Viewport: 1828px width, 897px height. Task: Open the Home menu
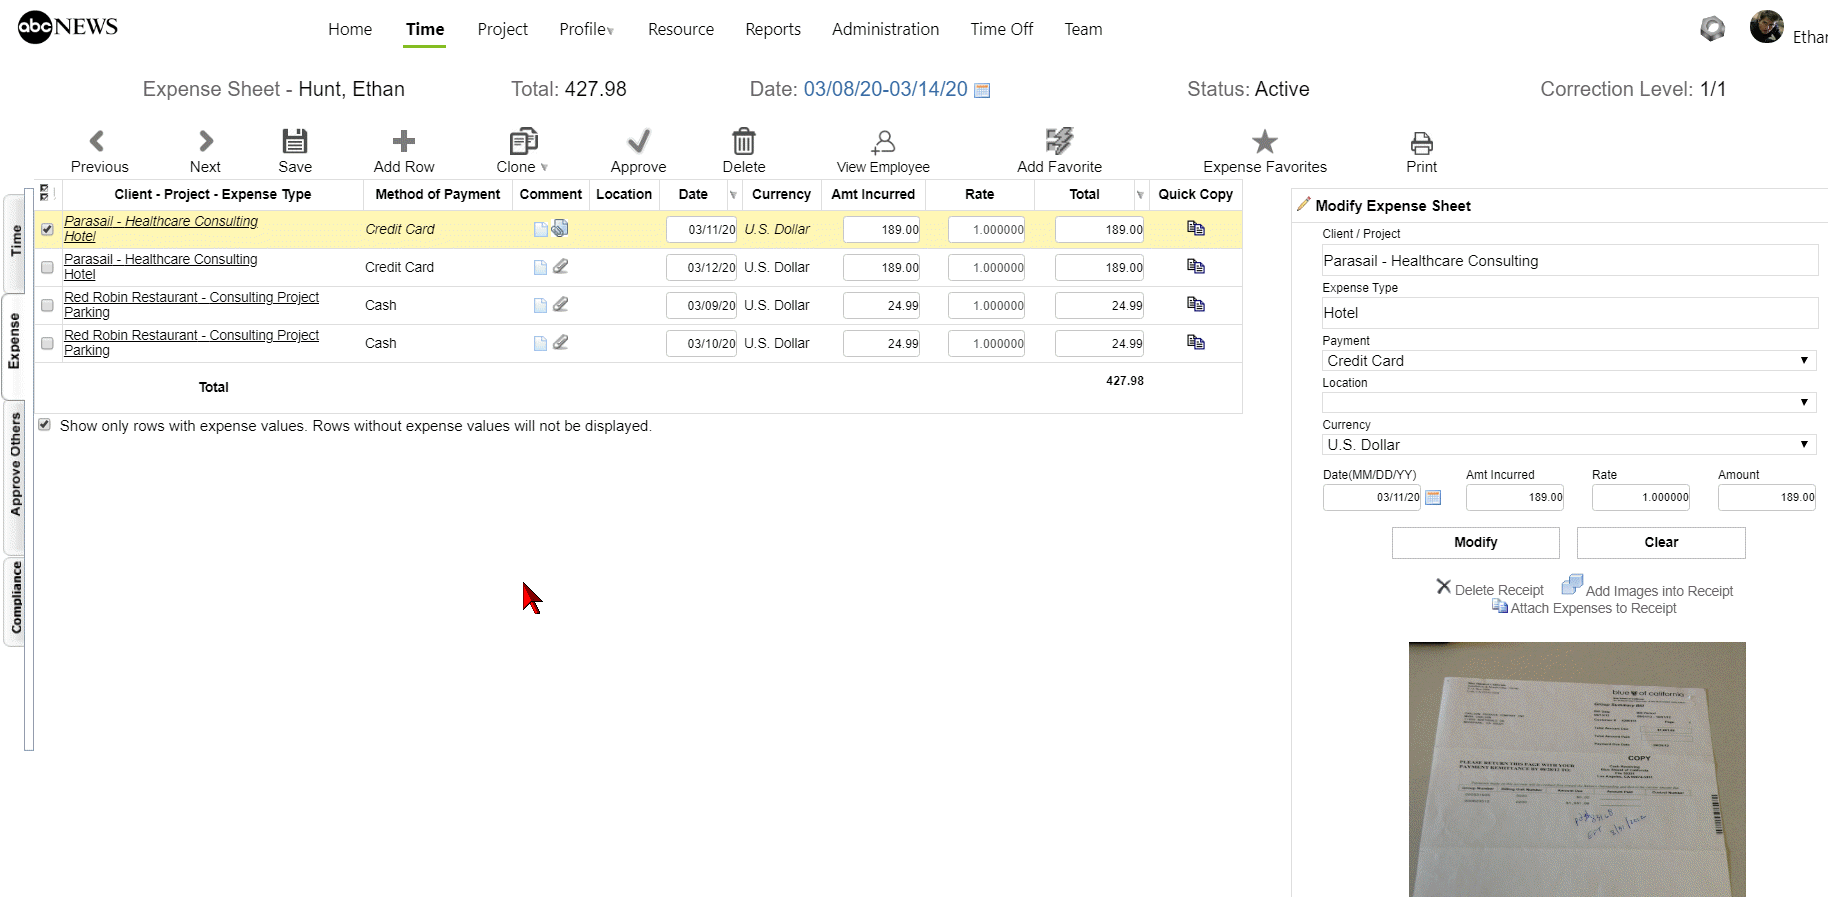pos(350,29)
